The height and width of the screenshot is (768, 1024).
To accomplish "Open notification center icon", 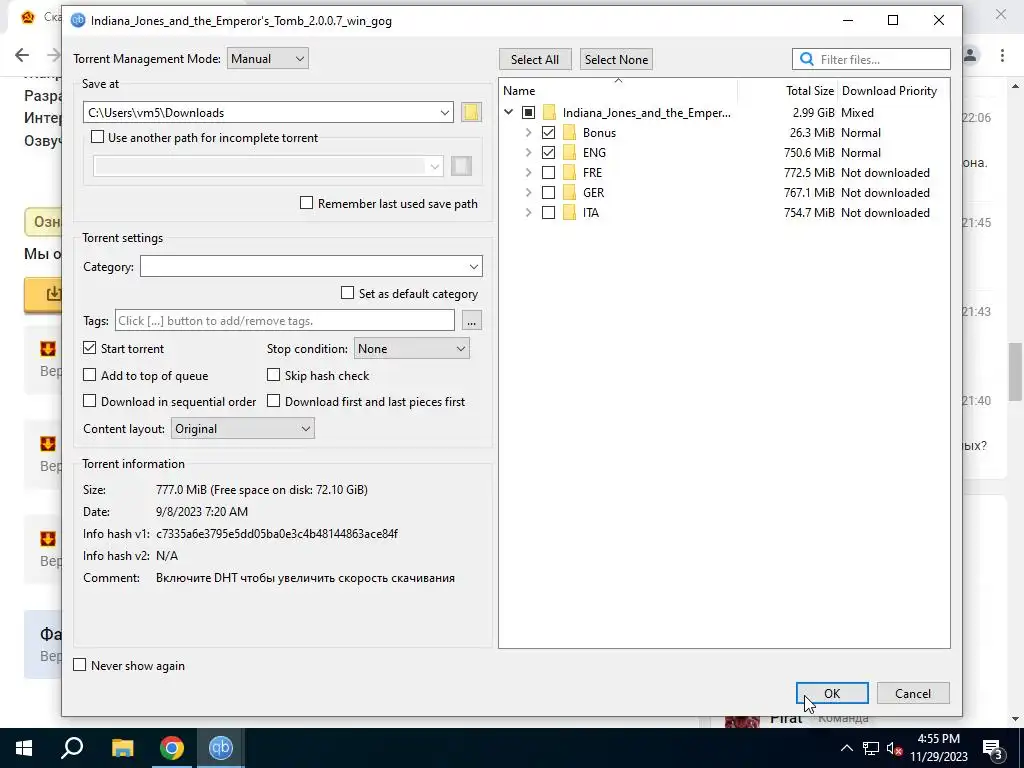I will [993, 748].
